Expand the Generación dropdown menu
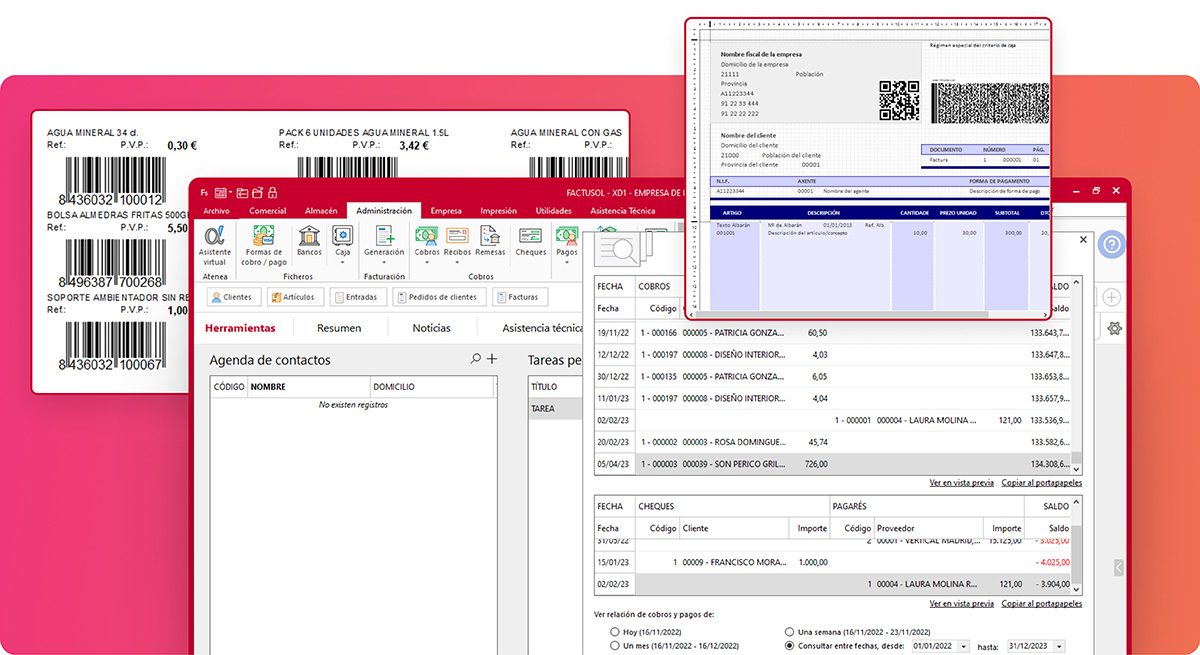The image size is (1200, 655). (x=384, y=262)
